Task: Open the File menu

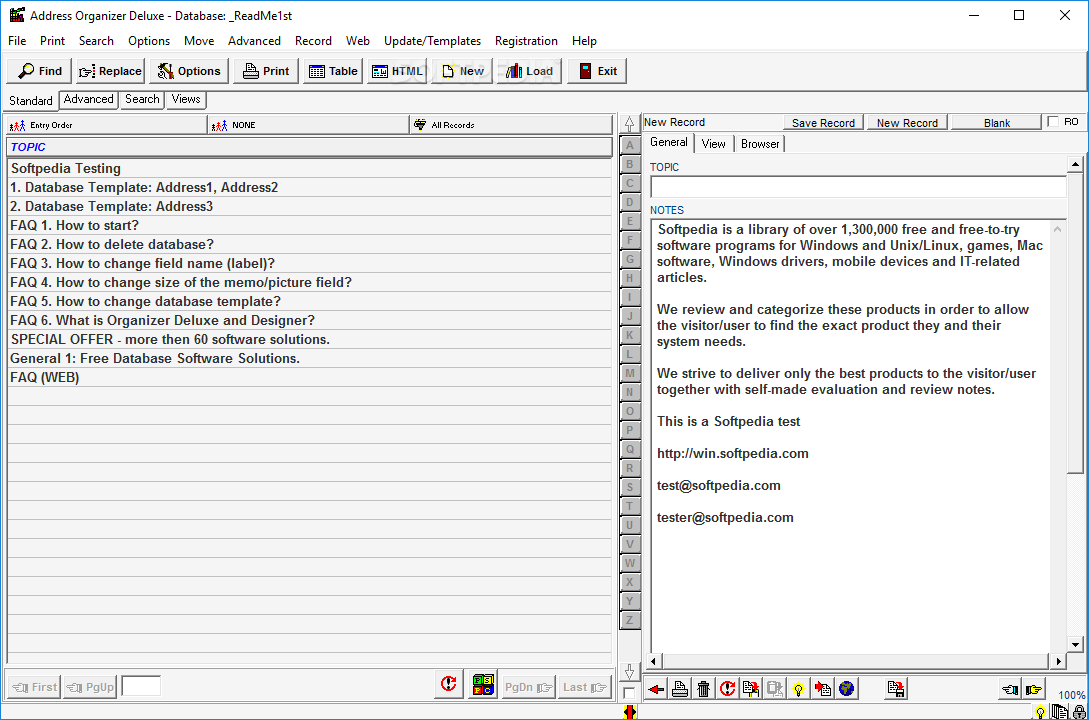Action: 17,41
